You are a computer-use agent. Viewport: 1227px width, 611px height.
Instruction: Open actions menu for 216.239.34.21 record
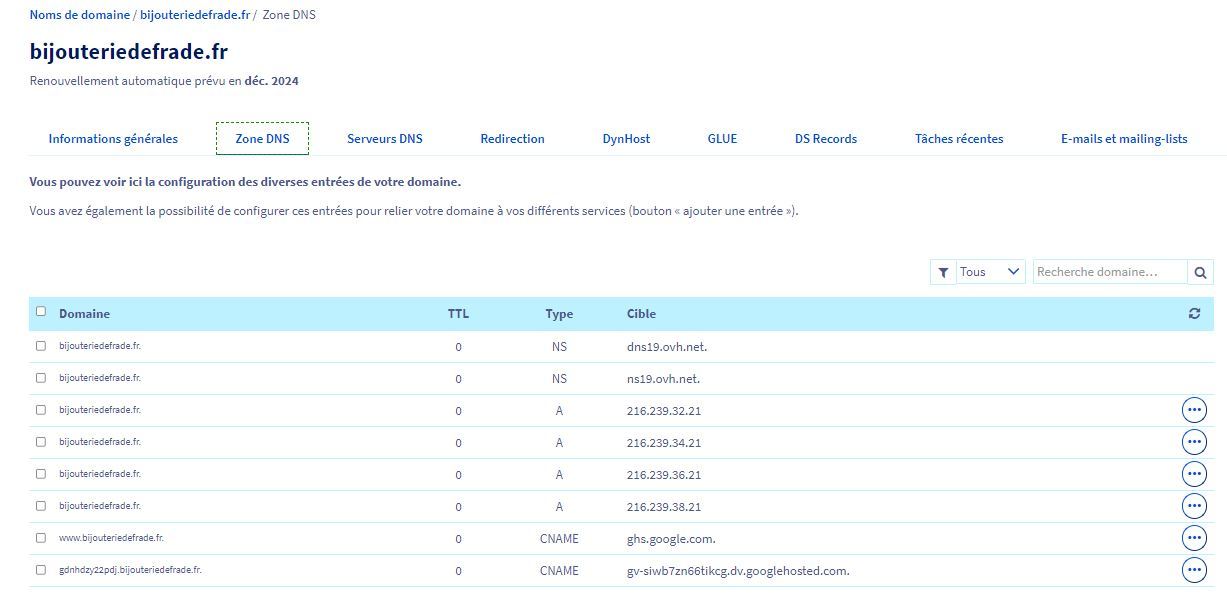(1194, 442)
